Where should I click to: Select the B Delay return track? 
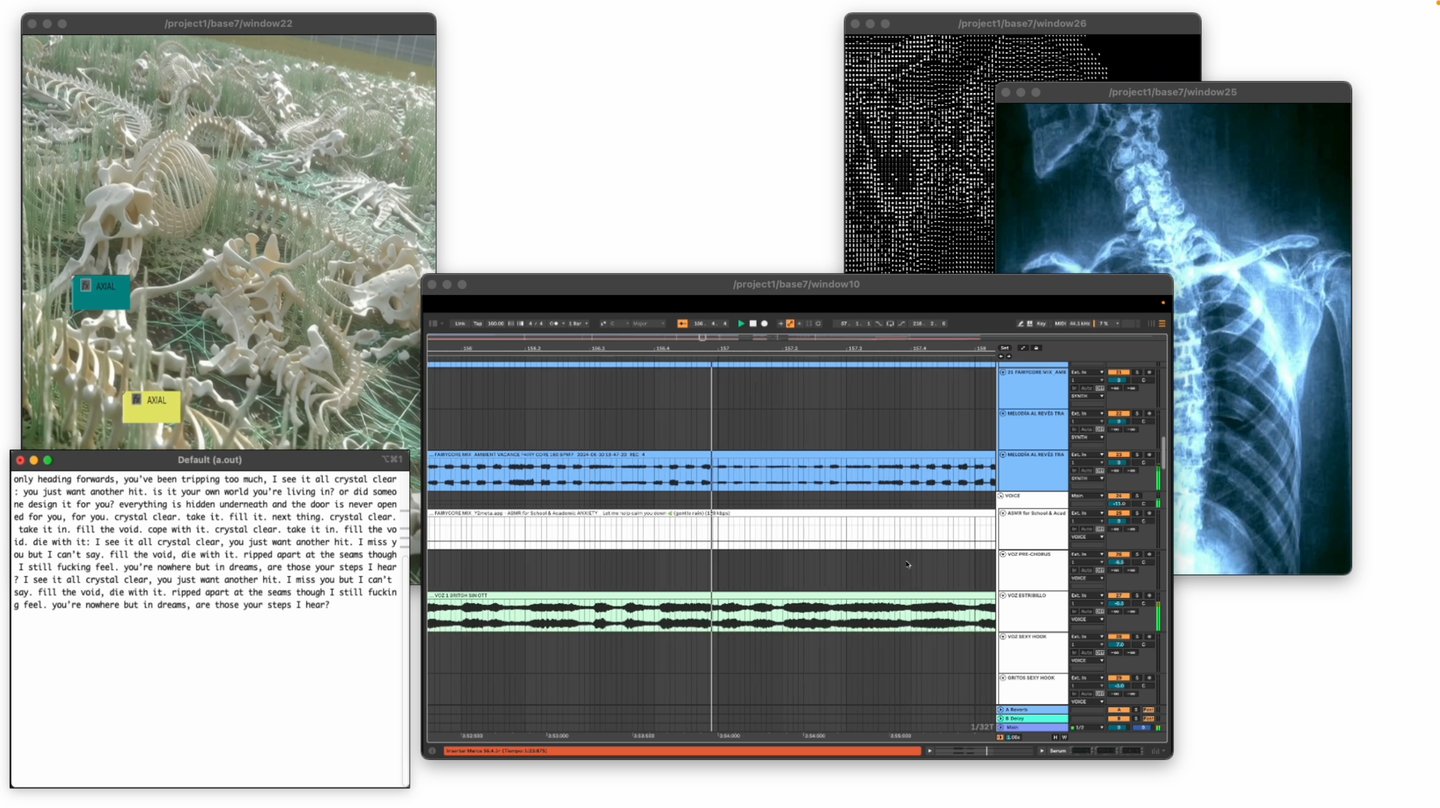[1034, 719]
